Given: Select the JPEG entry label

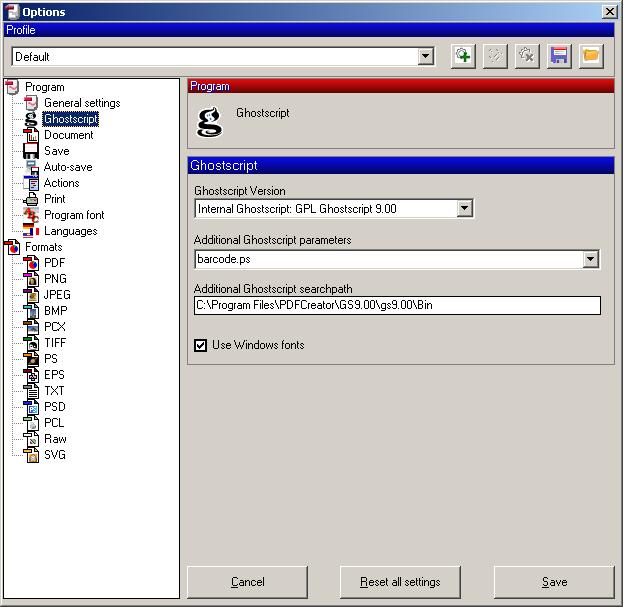Looking at the screenshot, I should coord(57,295).
